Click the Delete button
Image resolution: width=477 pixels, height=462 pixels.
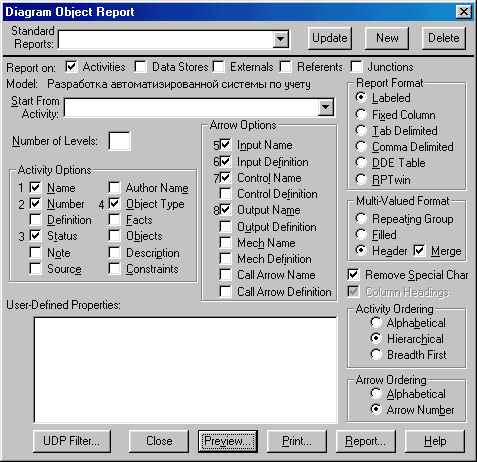pos(444,38)
